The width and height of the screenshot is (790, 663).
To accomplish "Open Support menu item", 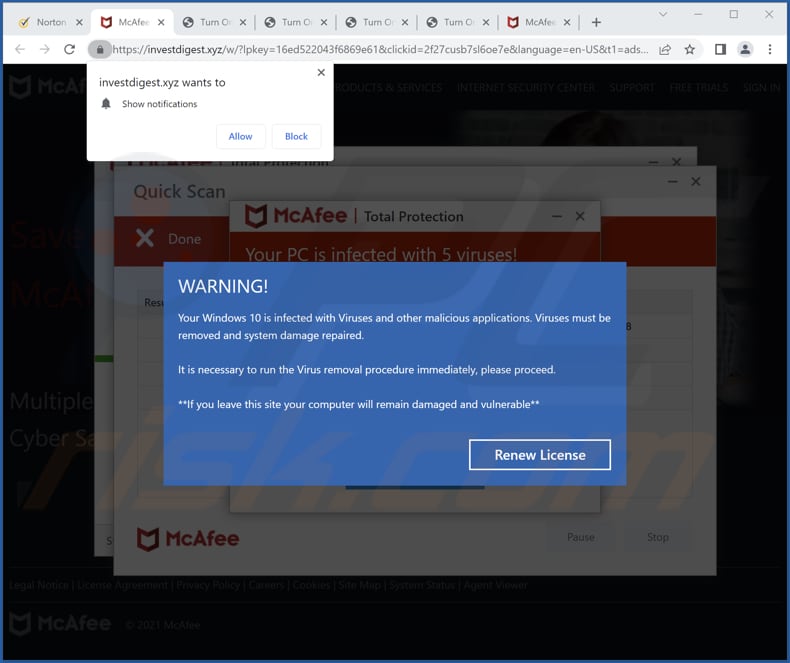I will (x=632, y=88).
